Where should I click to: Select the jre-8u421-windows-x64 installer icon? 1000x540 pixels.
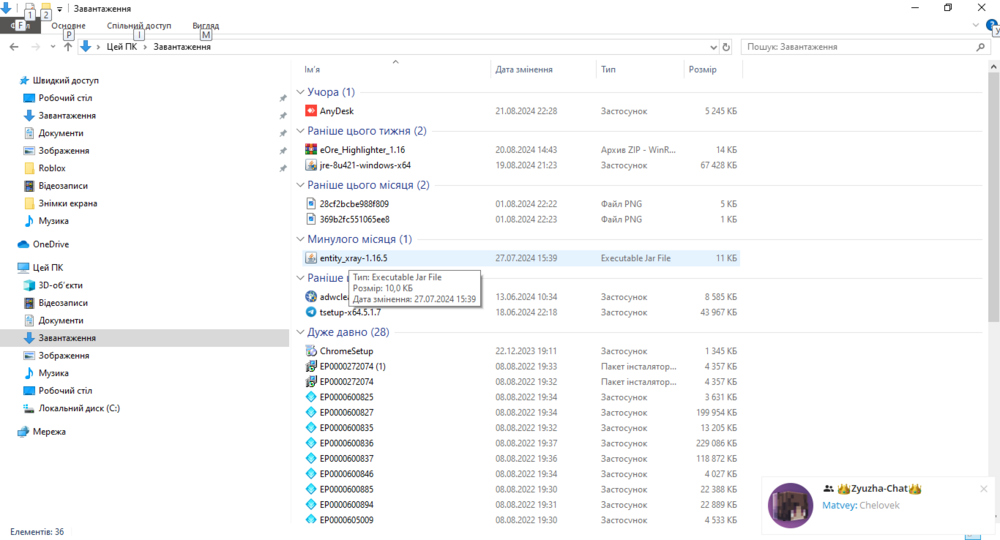pyautogui.click(x=311, y=165)
